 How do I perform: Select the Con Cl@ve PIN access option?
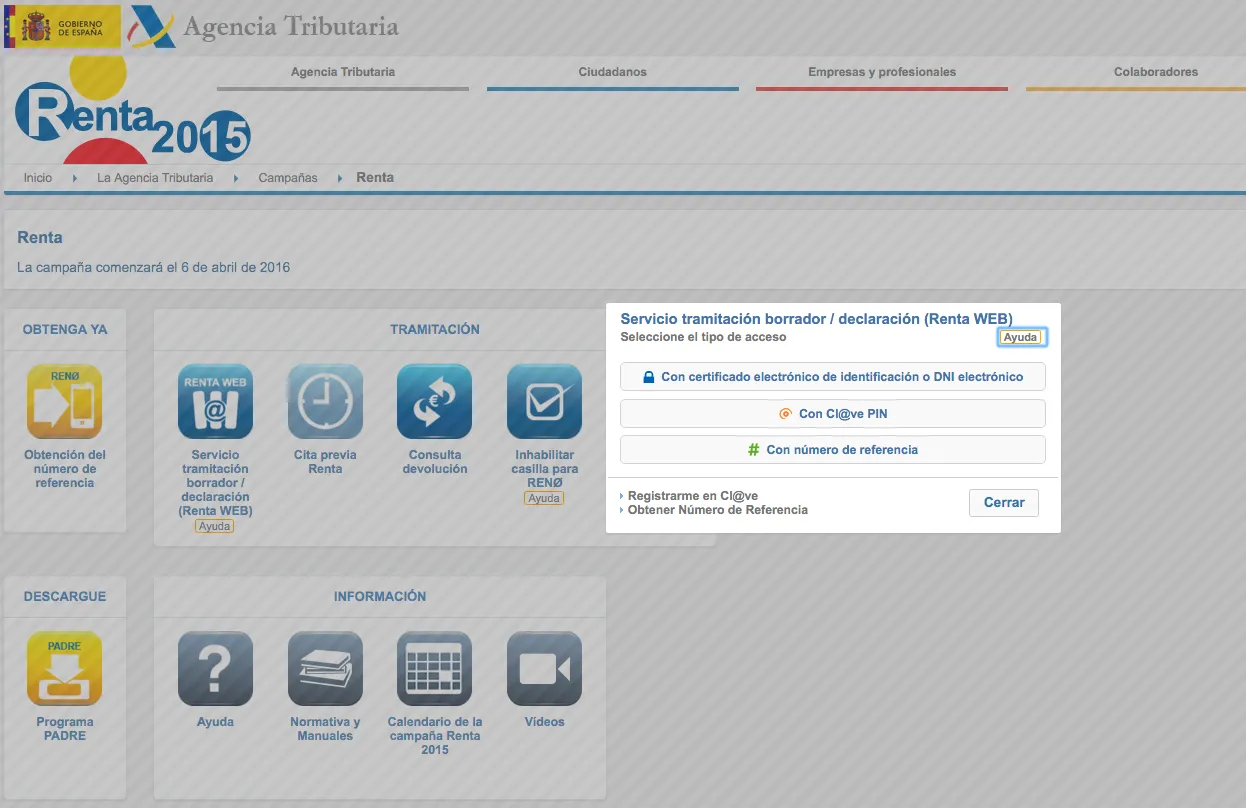point(832,414)
